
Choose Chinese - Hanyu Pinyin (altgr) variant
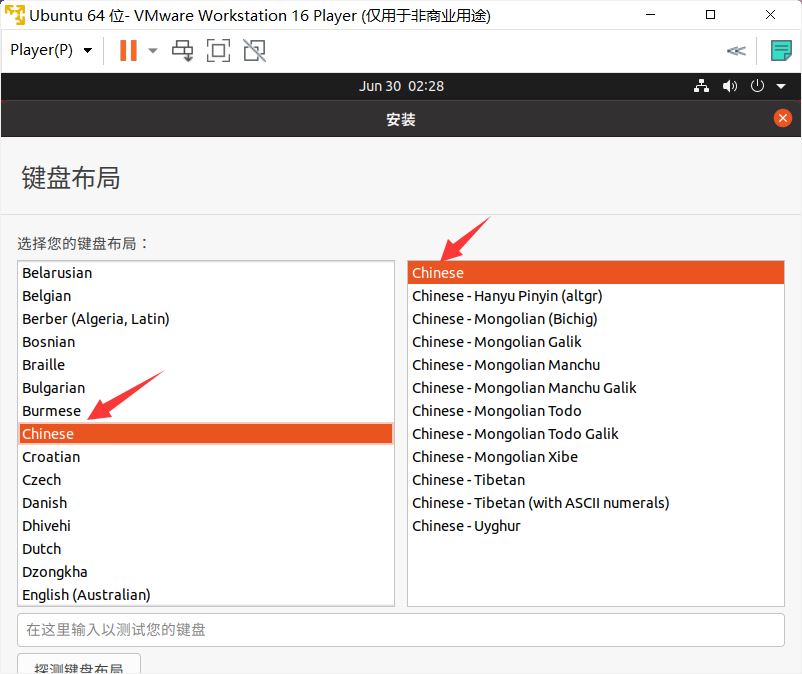coord(507,296)
